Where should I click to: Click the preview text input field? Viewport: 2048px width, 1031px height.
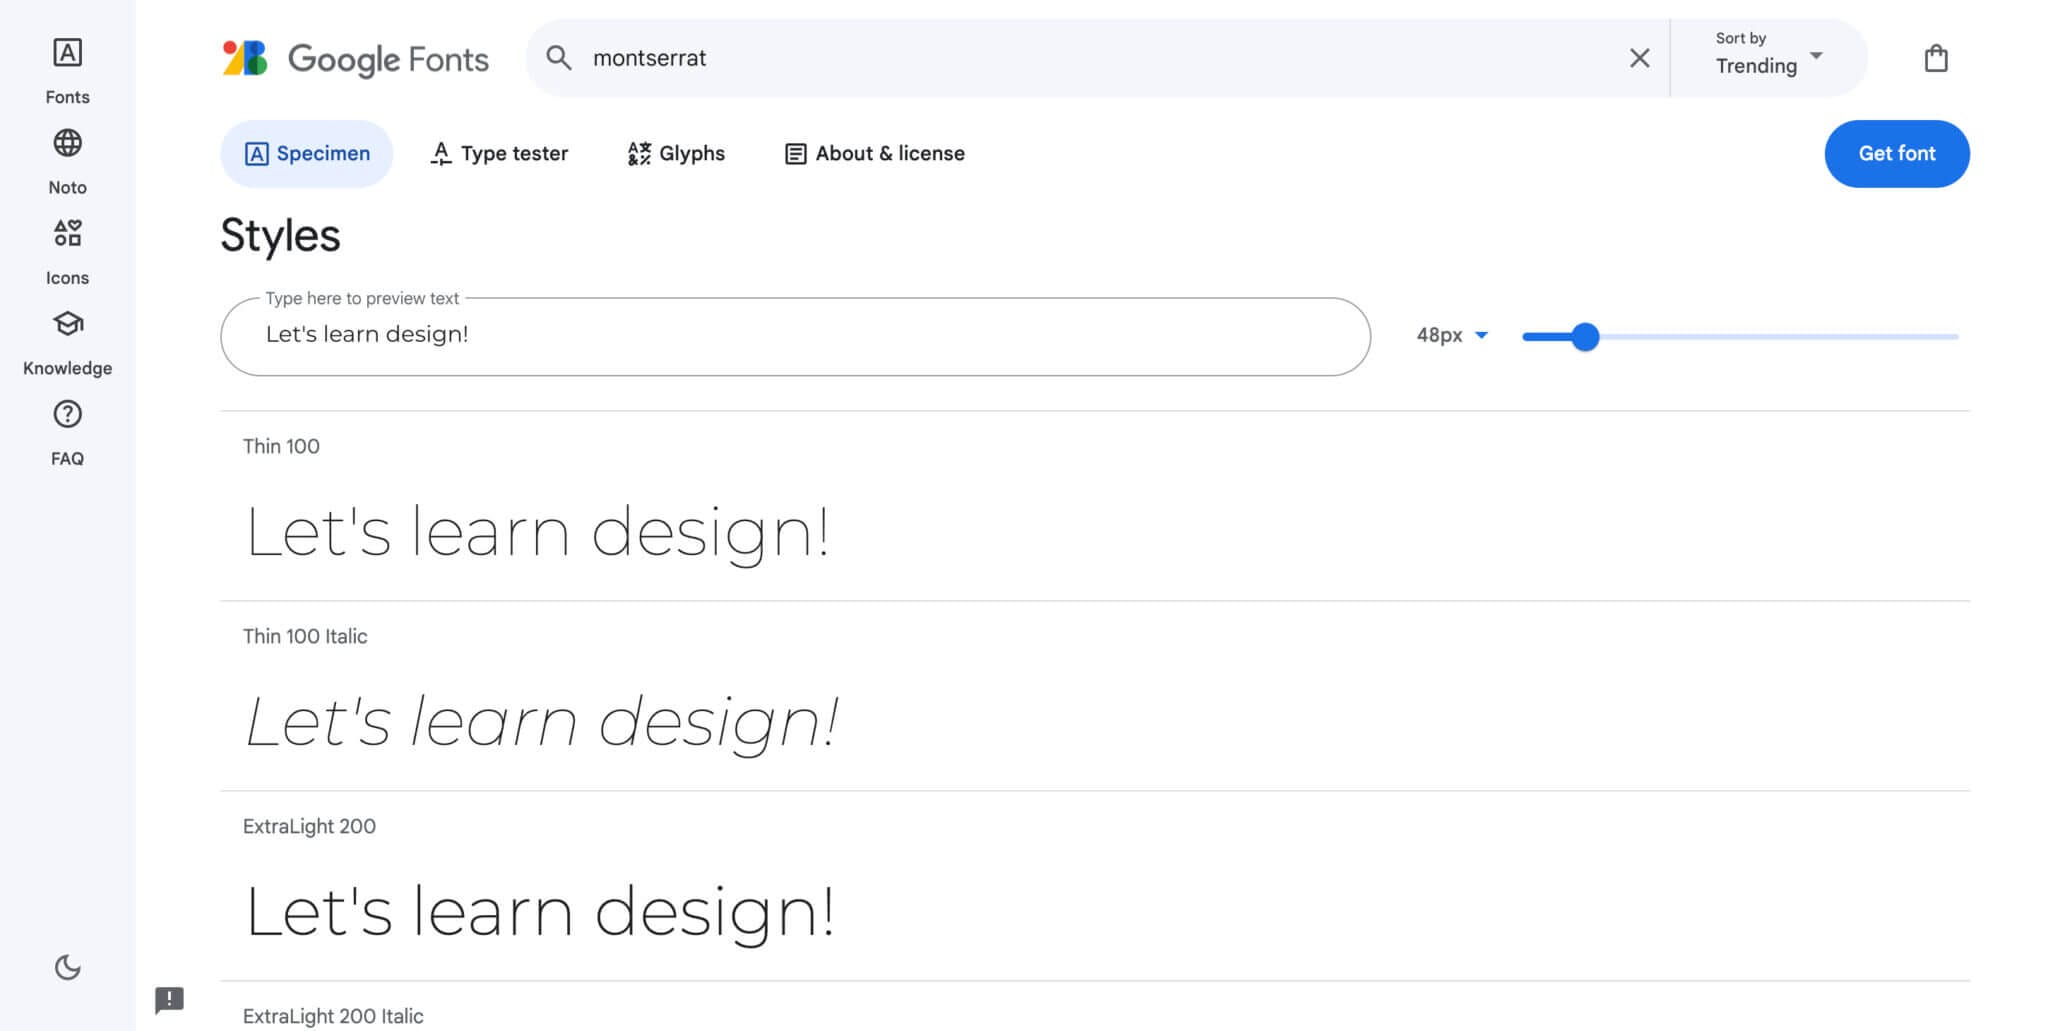[795, 336]
